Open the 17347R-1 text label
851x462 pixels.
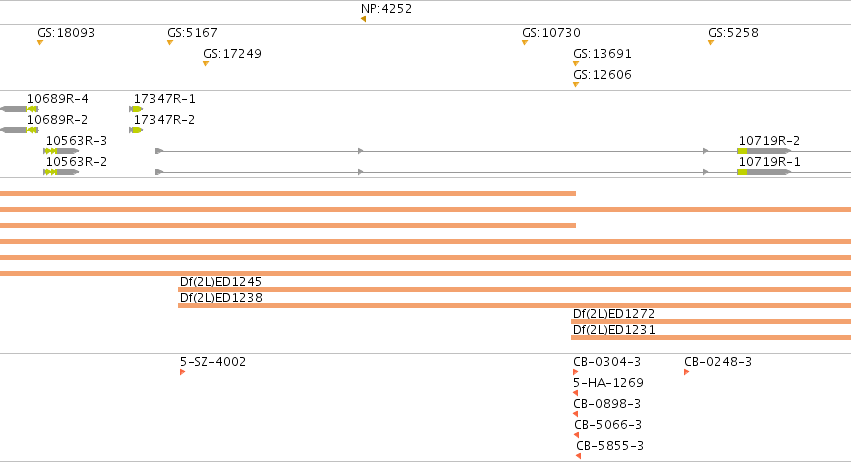[164, 99]
